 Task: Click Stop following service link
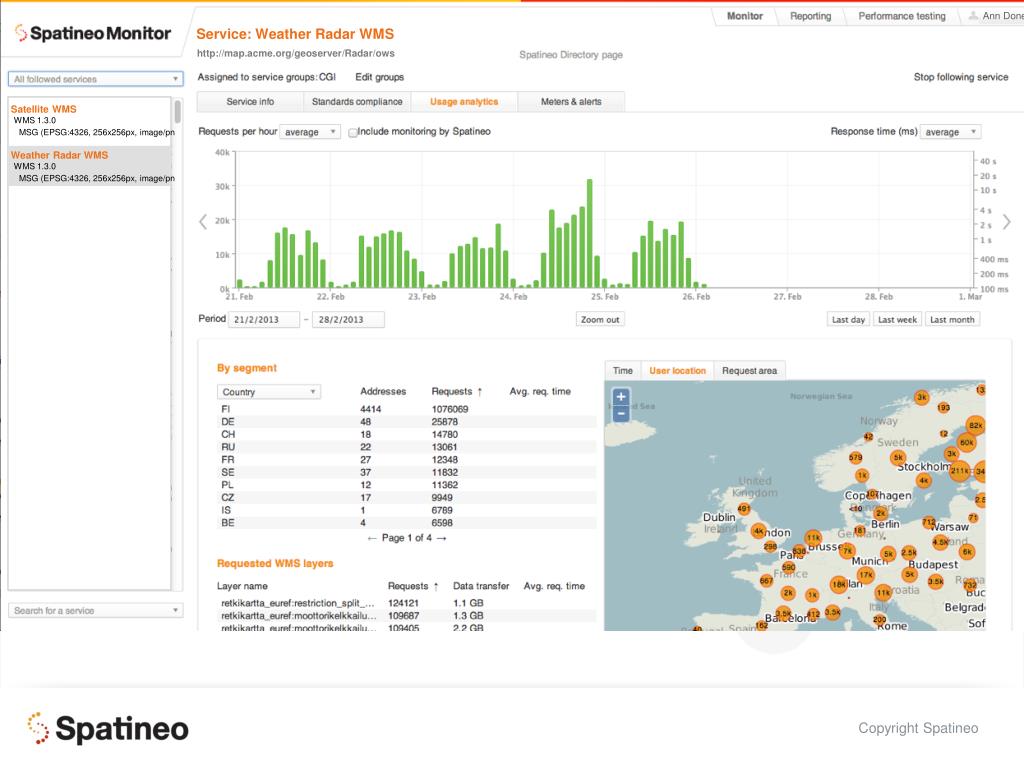(x=961, y=77)
